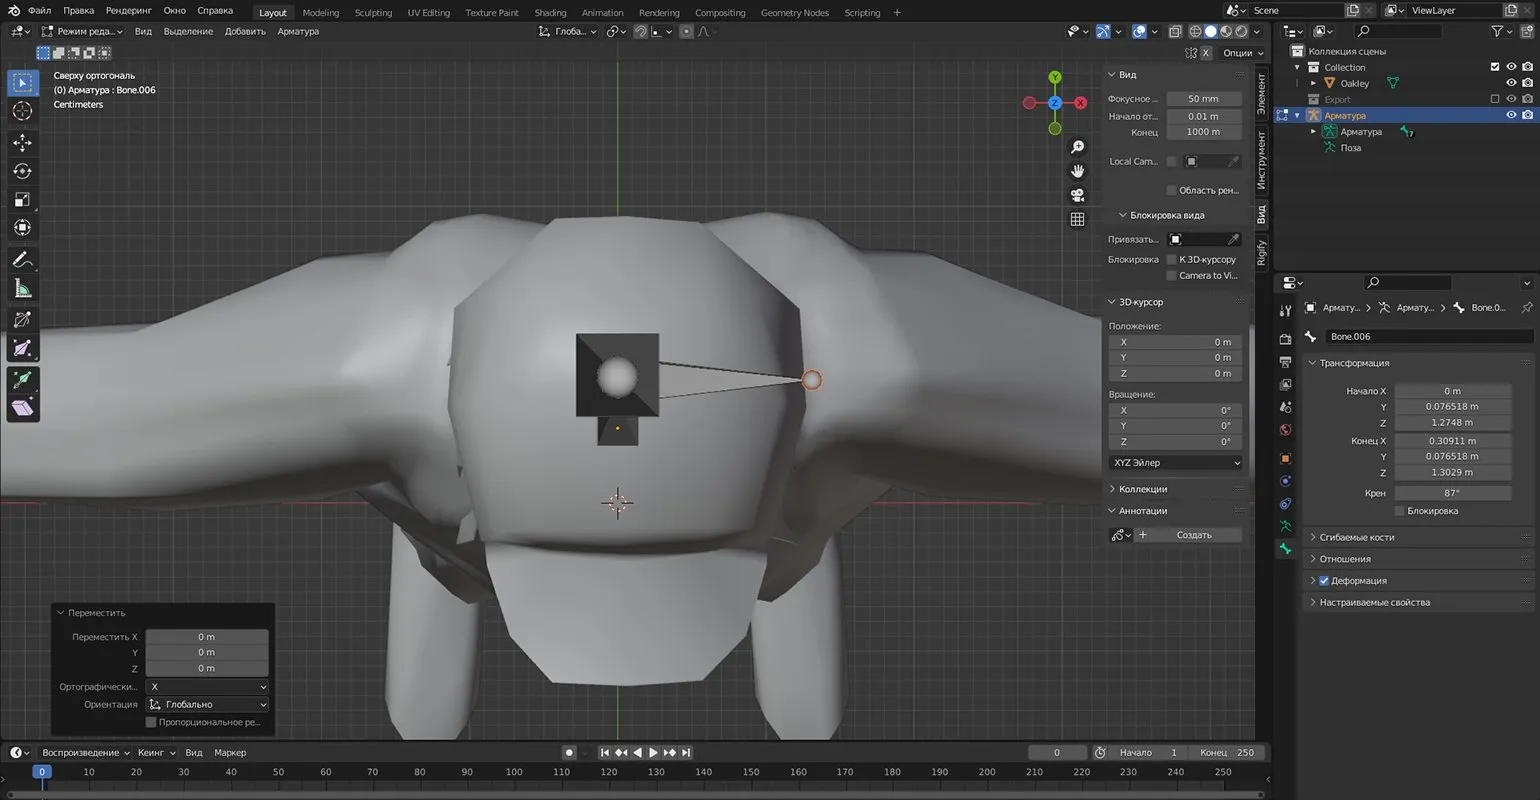Image resolution: width=1540 pixels, height=800 pixels.
Task: Select the Scale tool in the left toolbar
Action: click(22, 200)
